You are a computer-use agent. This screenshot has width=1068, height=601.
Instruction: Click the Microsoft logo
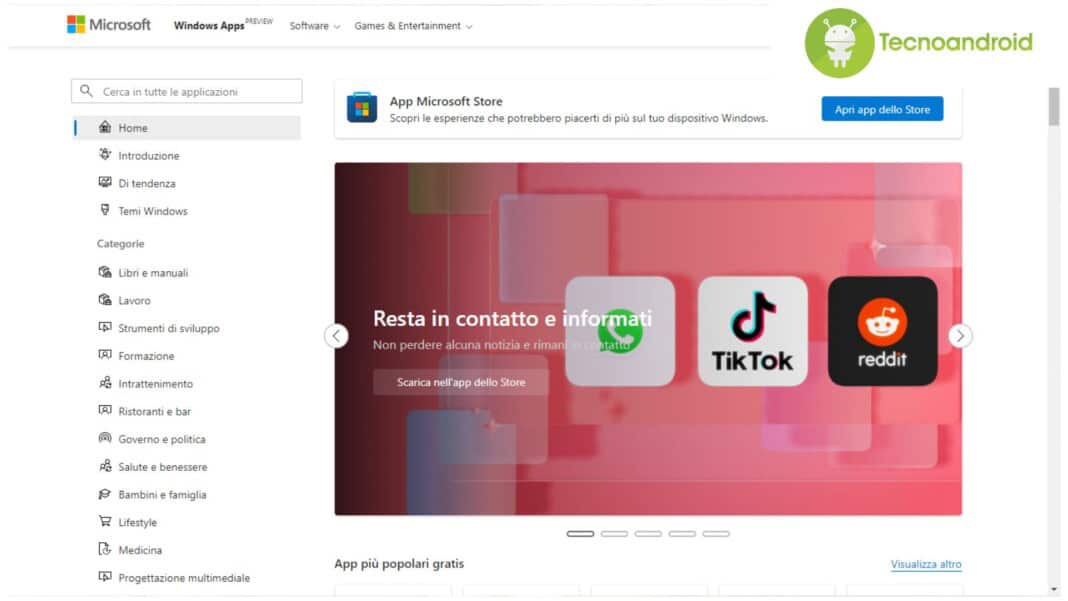(x=109, y=25)
